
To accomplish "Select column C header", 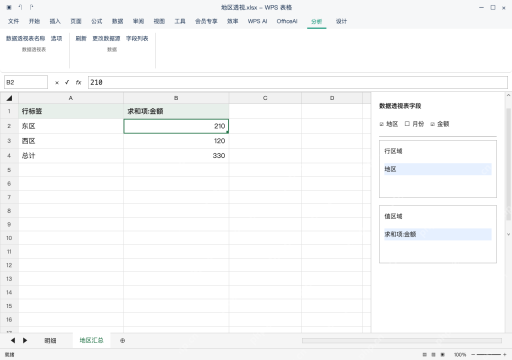I will pos(265,98).
